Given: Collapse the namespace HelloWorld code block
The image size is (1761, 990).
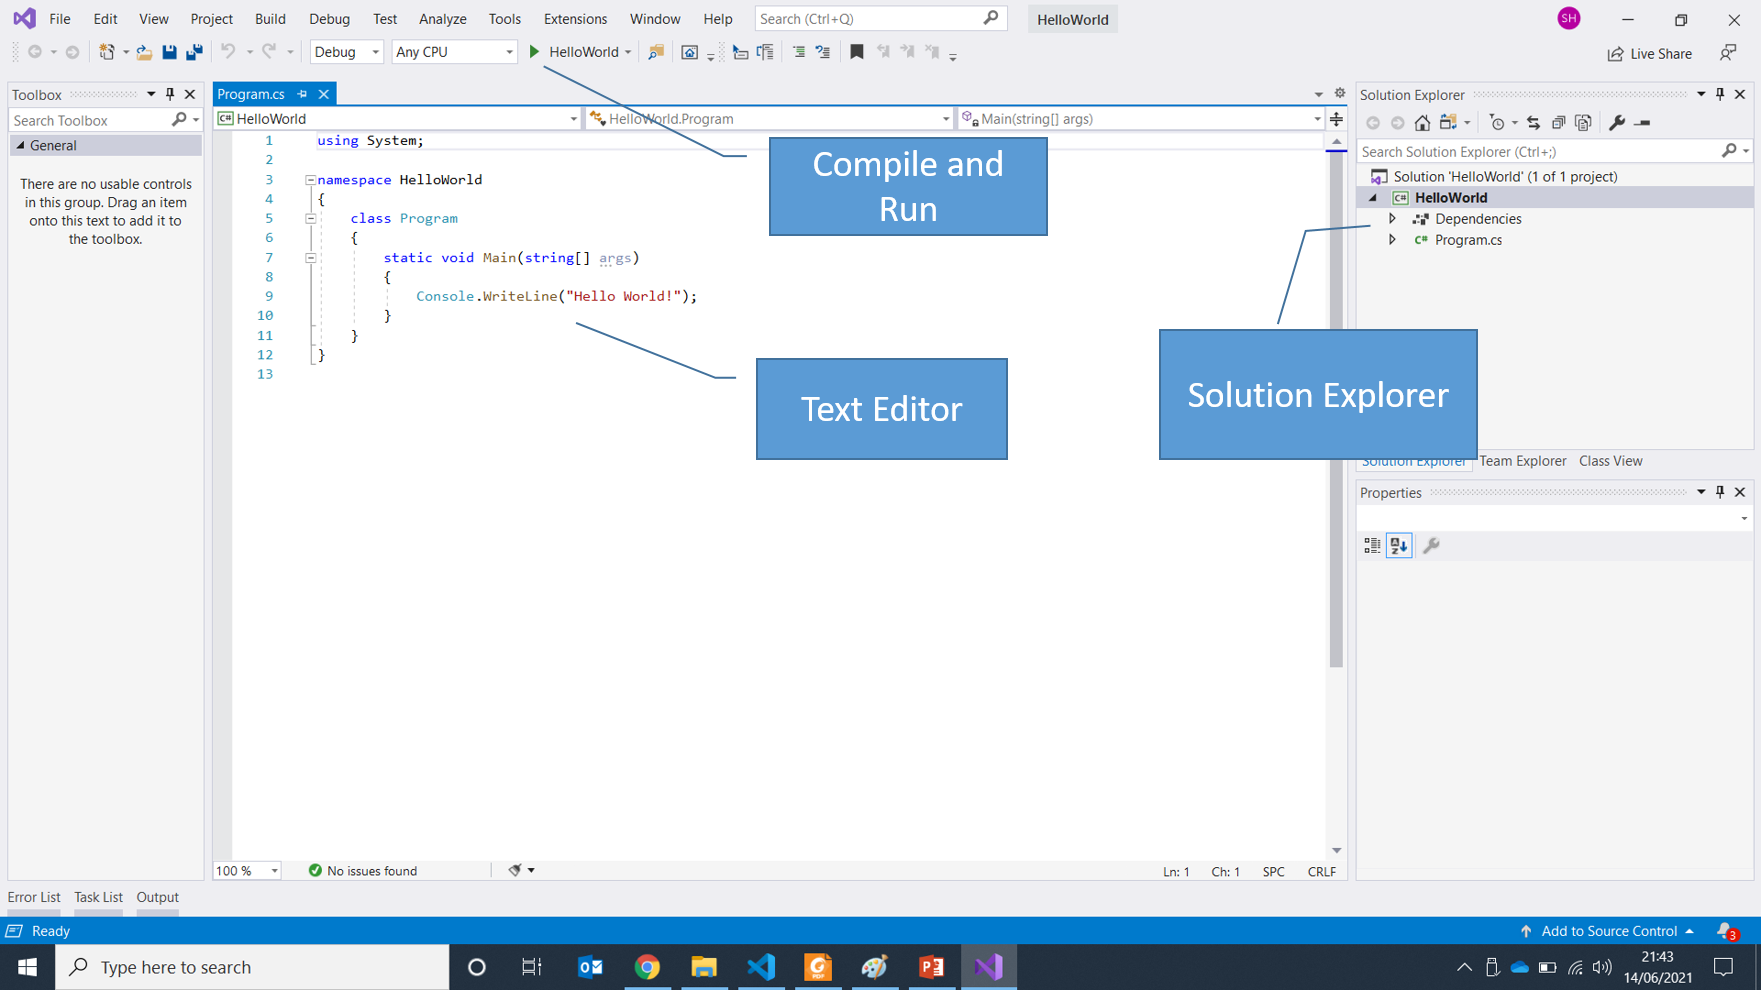Looking at the screenshot, I should coord(310,180).
